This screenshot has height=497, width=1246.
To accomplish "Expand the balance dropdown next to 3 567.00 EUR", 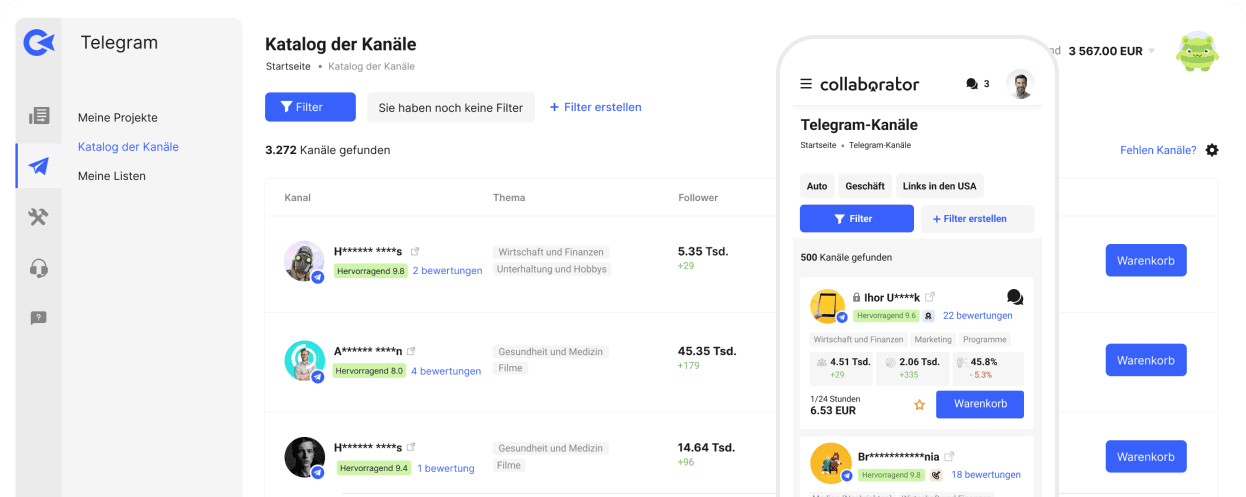I will pyautogui.click(x=1151, y=51).
